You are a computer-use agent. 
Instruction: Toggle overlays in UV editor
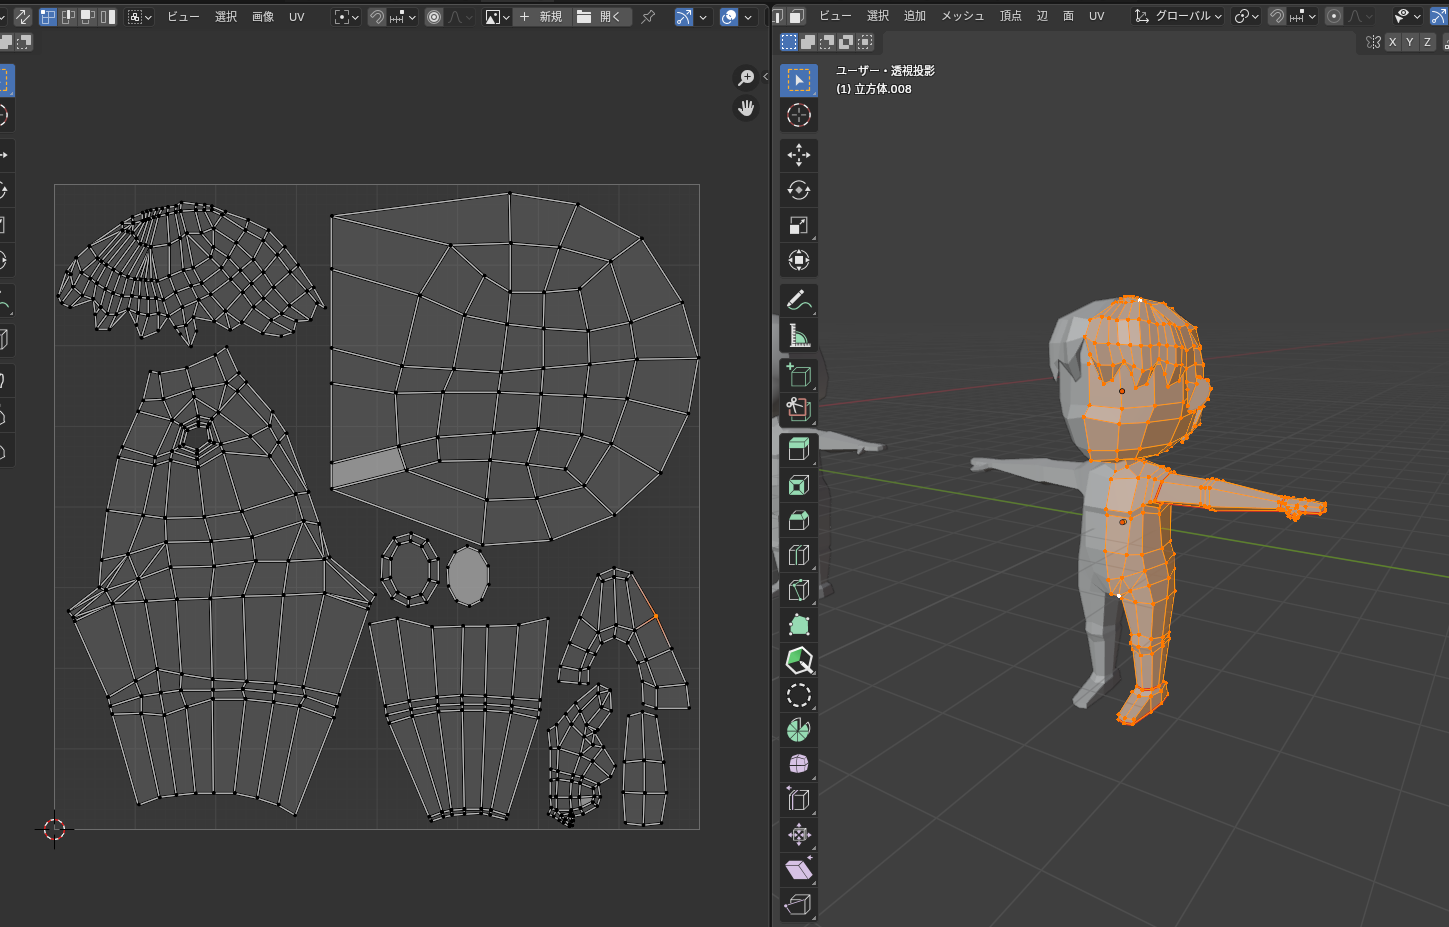[x=729, y=17]
